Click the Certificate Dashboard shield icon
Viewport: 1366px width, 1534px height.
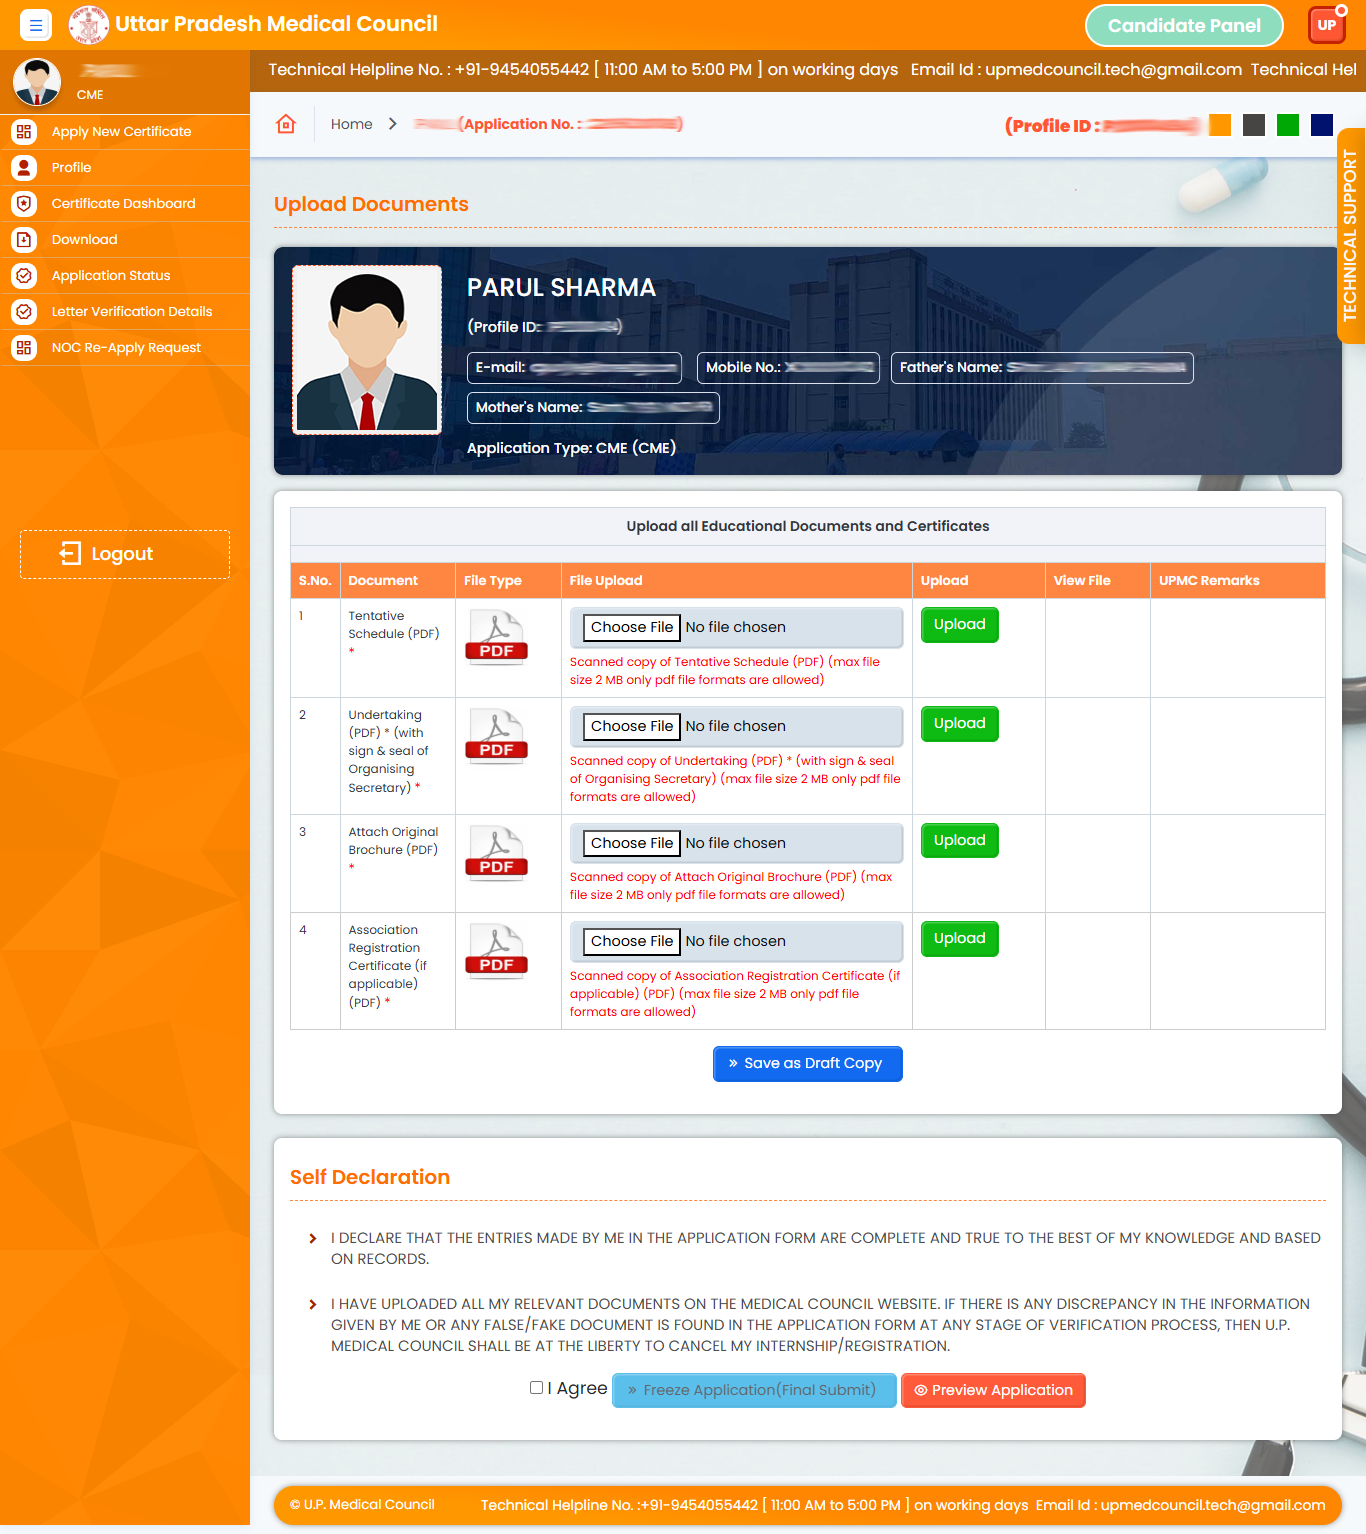[x=24, y=204]
